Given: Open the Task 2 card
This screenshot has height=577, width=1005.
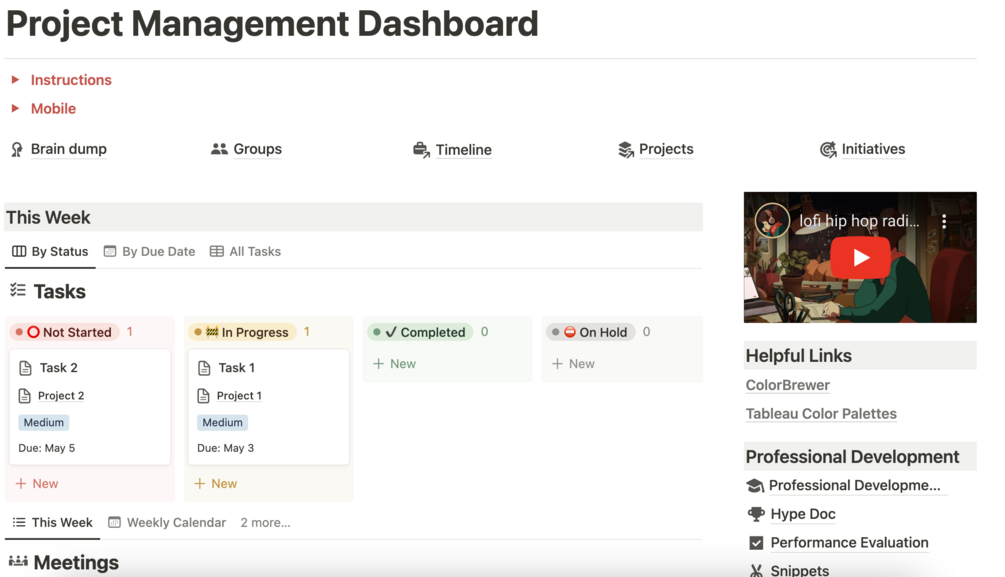Looking at the screenshot, I should tap(59, 368).
